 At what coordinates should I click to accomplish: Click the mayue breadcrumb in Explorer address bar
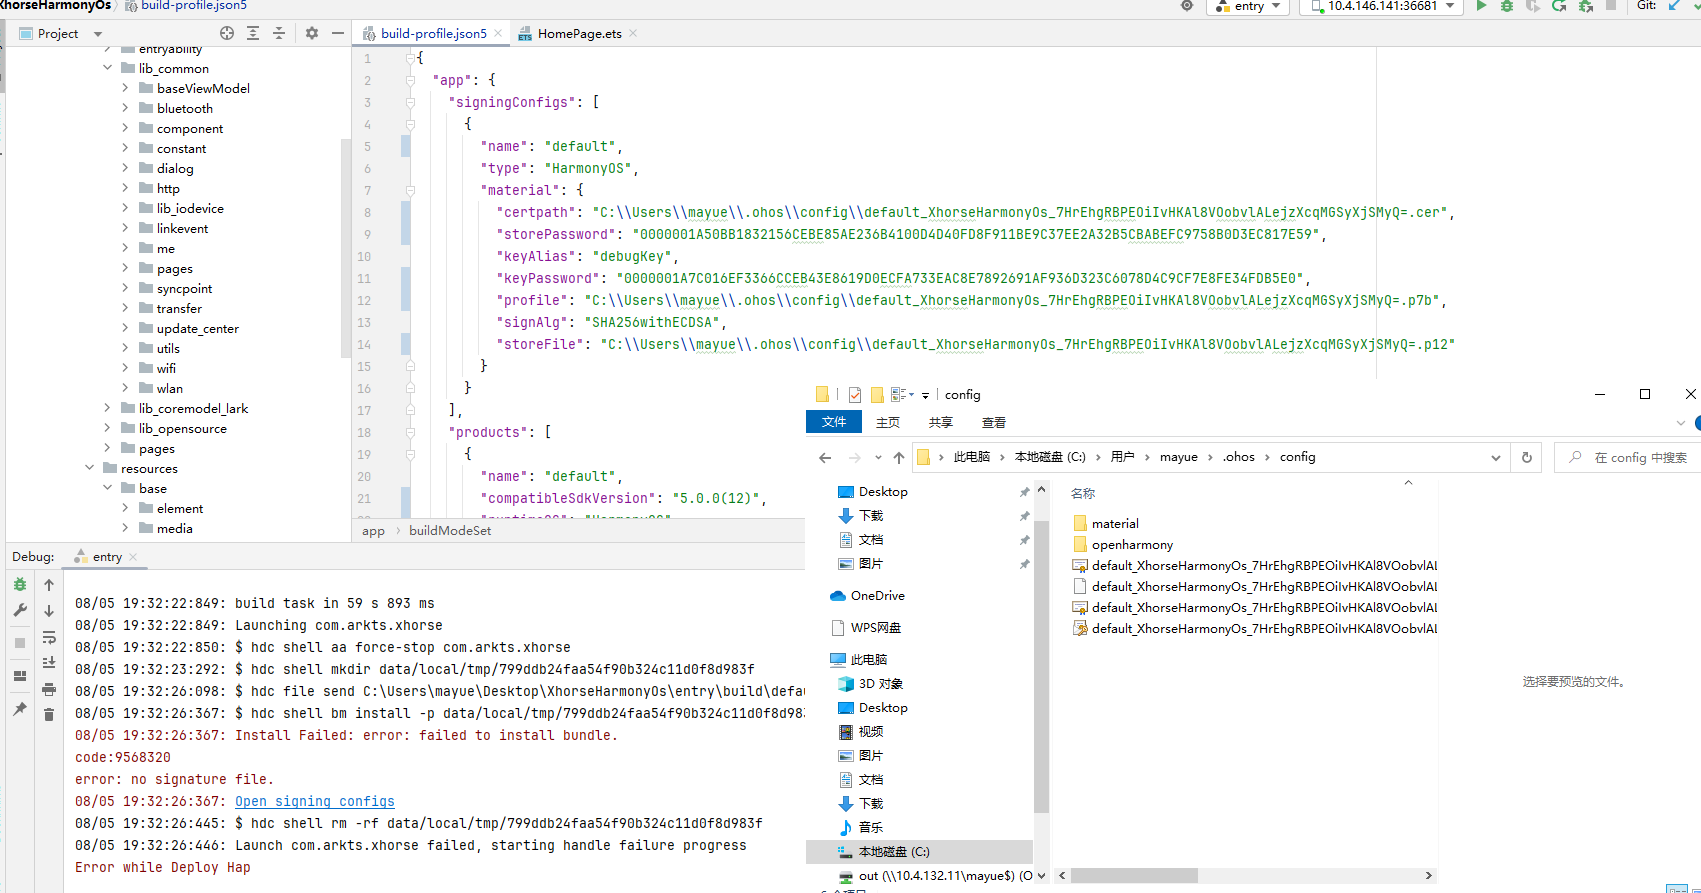coord(1179,457)
